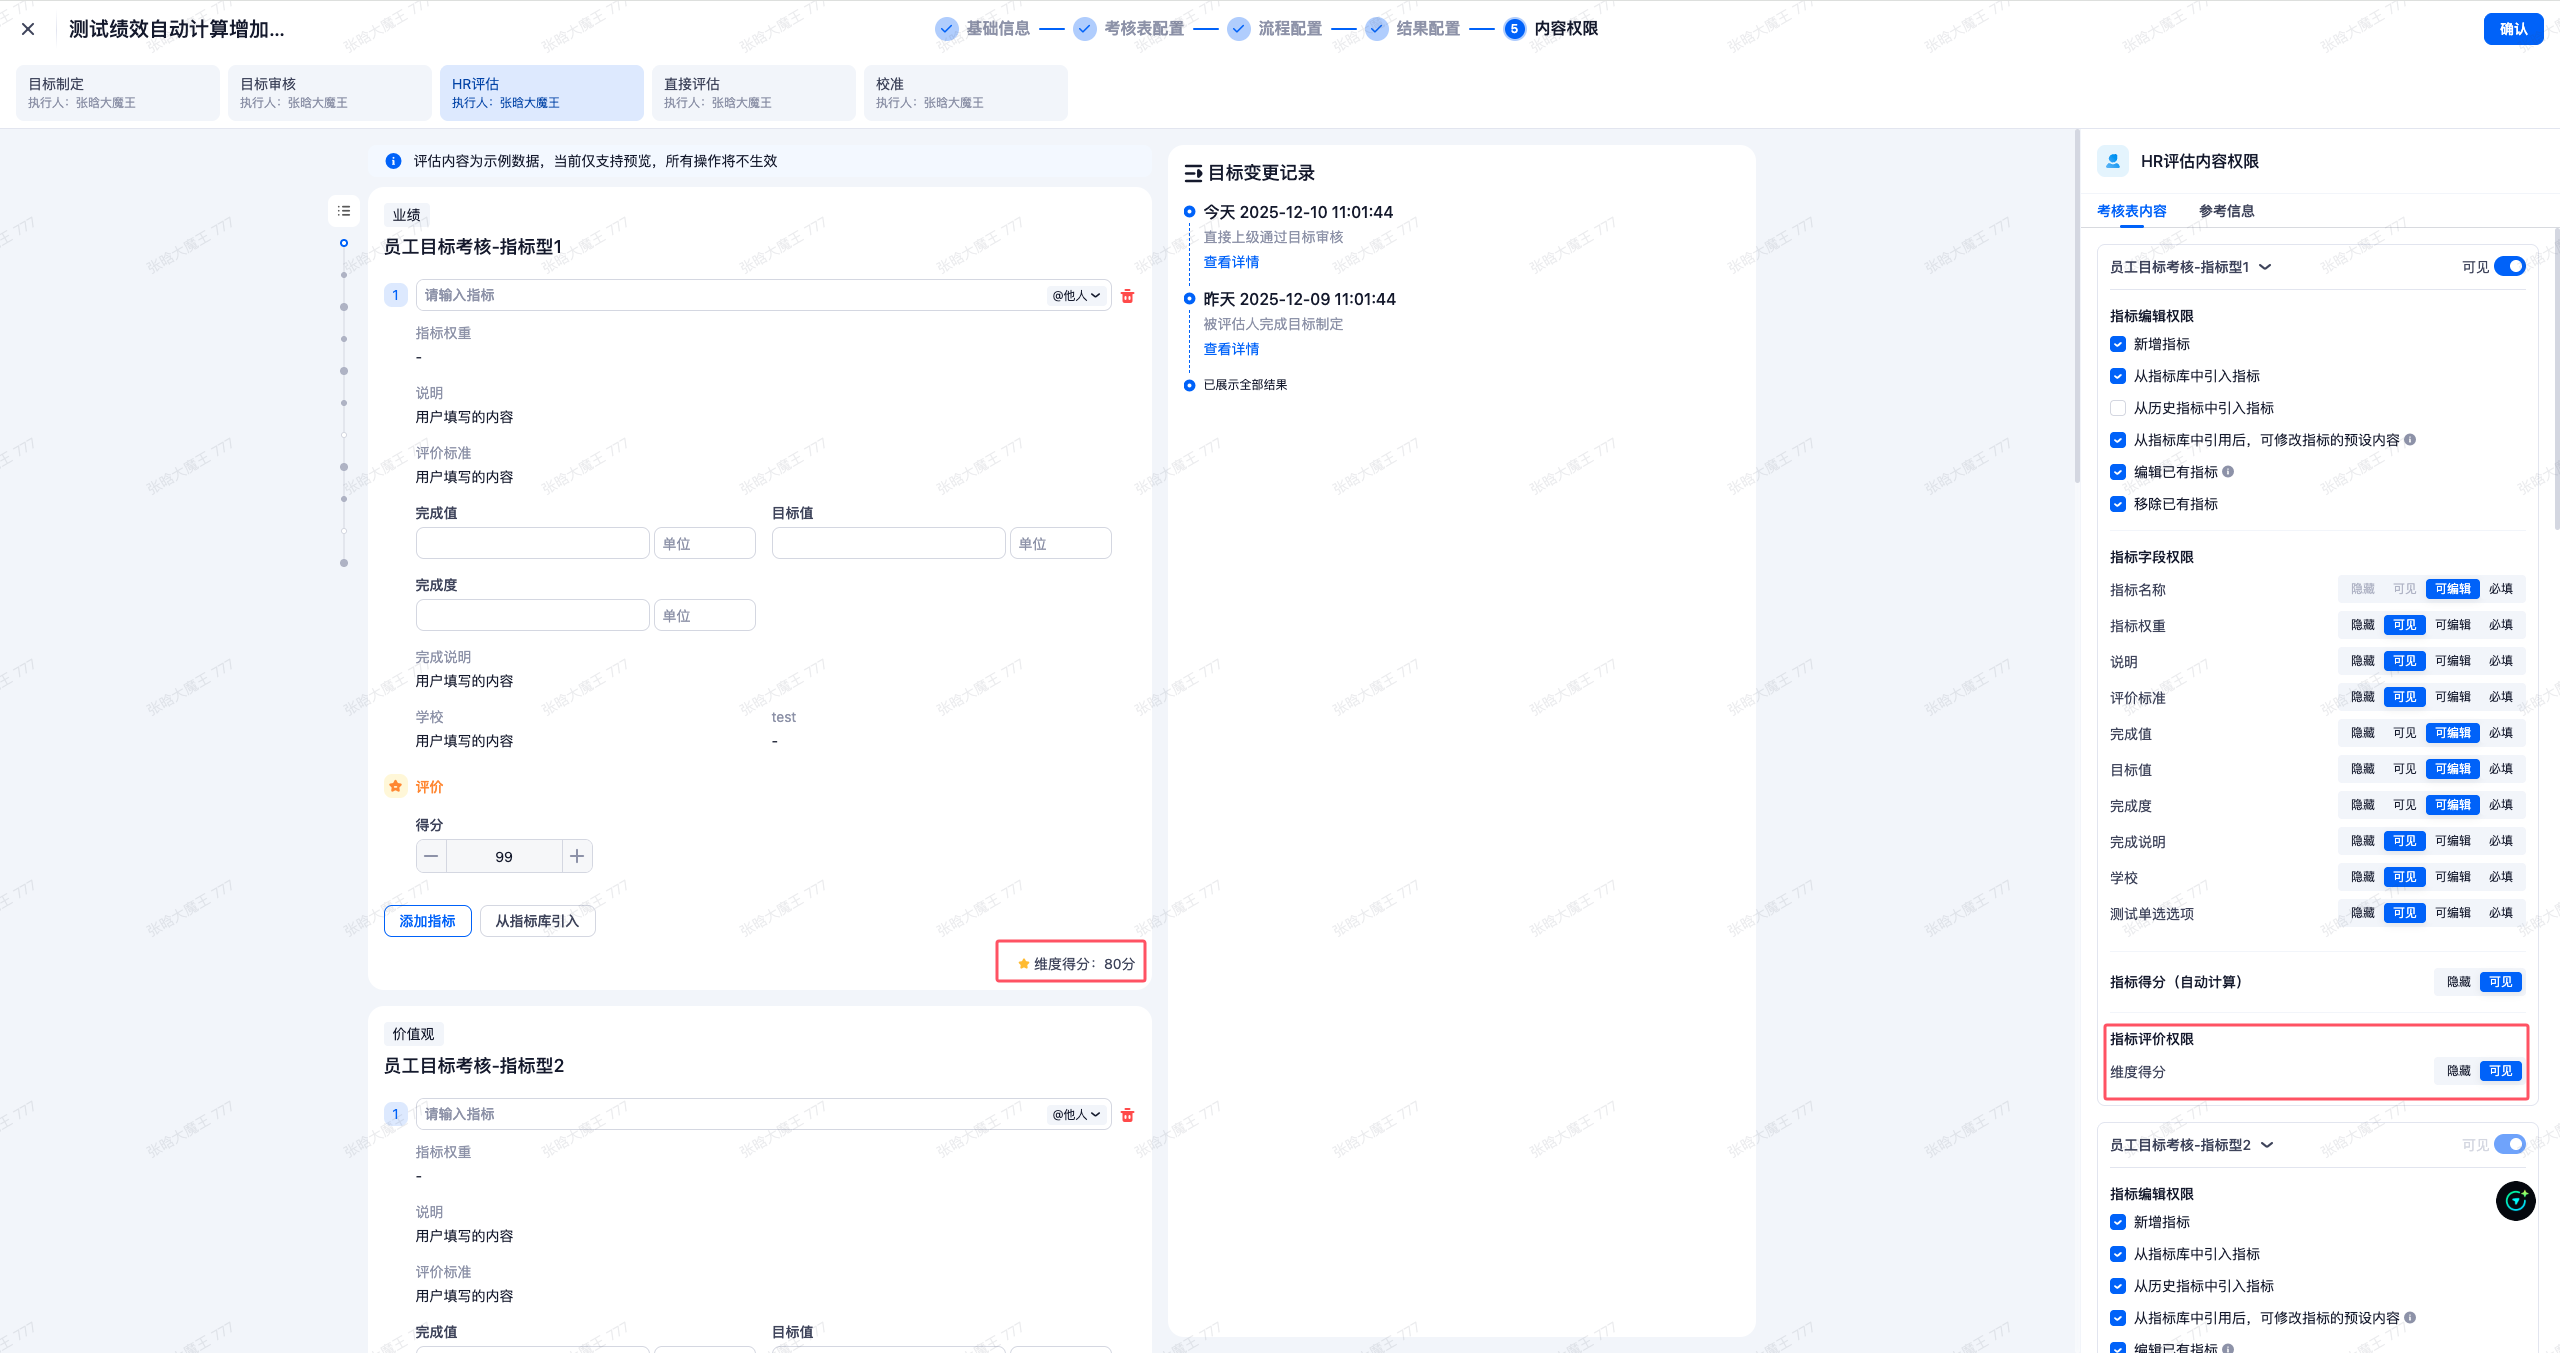Collapse the 员工目标考核-指标型2 section chevron
Screen dimensions: 2560x1353
pyautogui.click(x=2267, y=1145)
